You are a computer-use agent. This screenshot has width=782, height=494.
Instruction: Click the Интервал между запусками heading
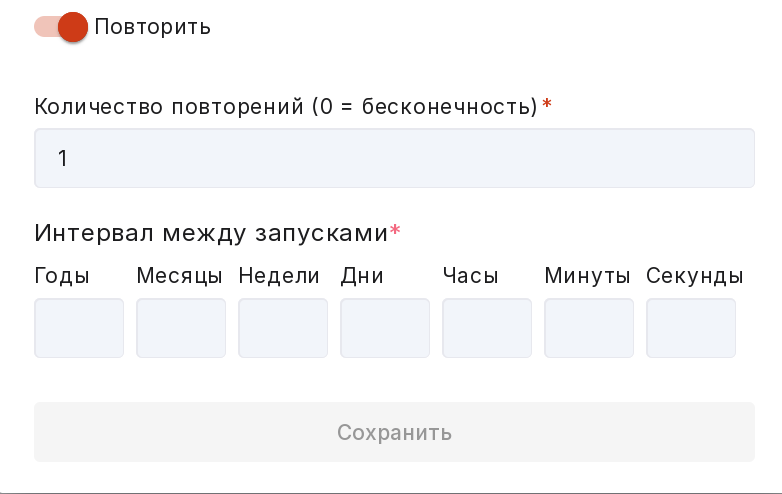[211, 233]
